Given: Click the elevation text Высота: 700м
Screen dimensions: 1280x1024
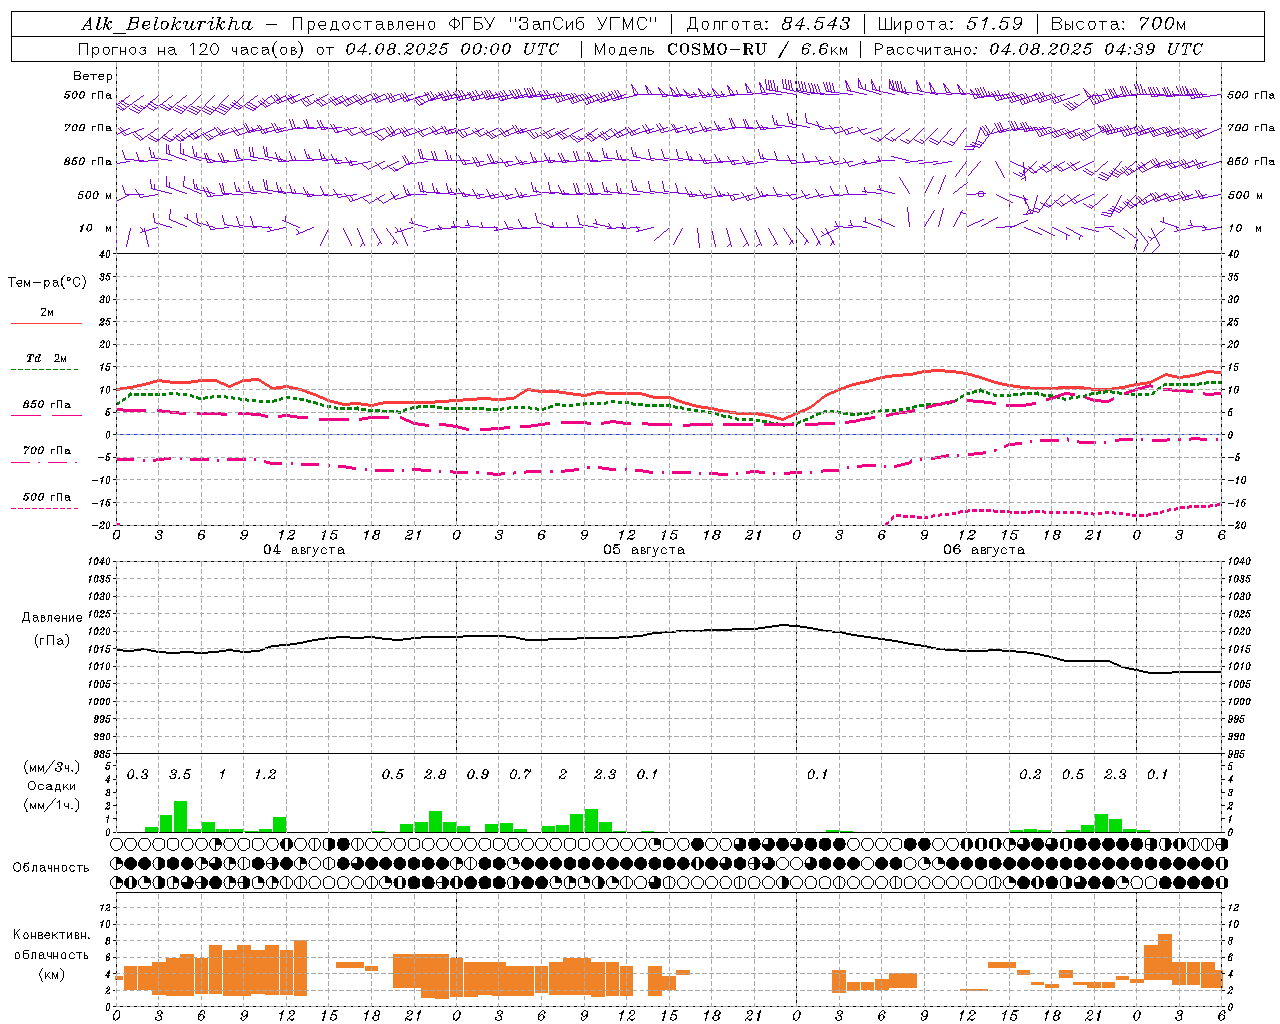Looking at the screenshot, I should point(1119,24).
